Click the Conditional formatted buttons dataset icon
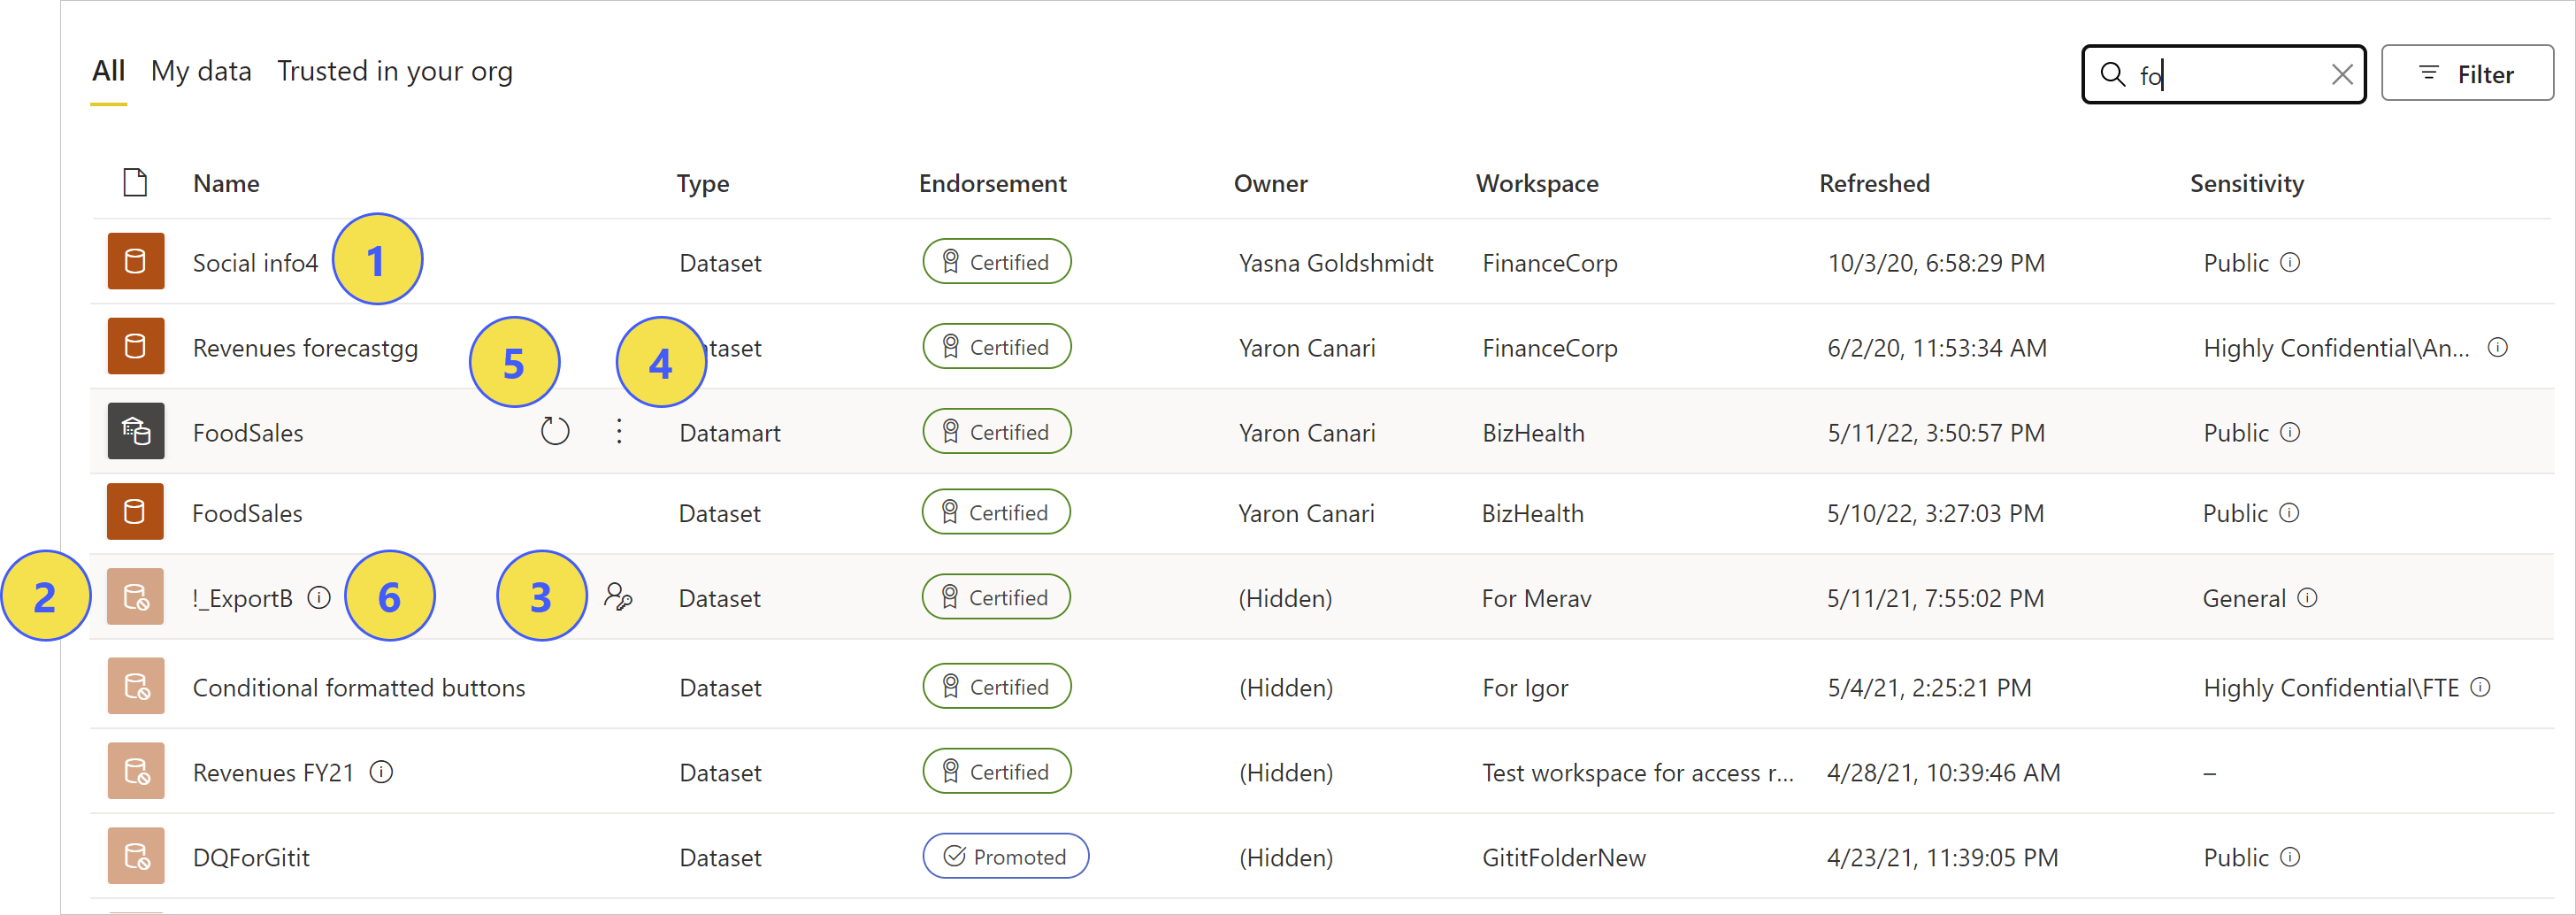This screenshot has width=2576, height=915. 136,686
